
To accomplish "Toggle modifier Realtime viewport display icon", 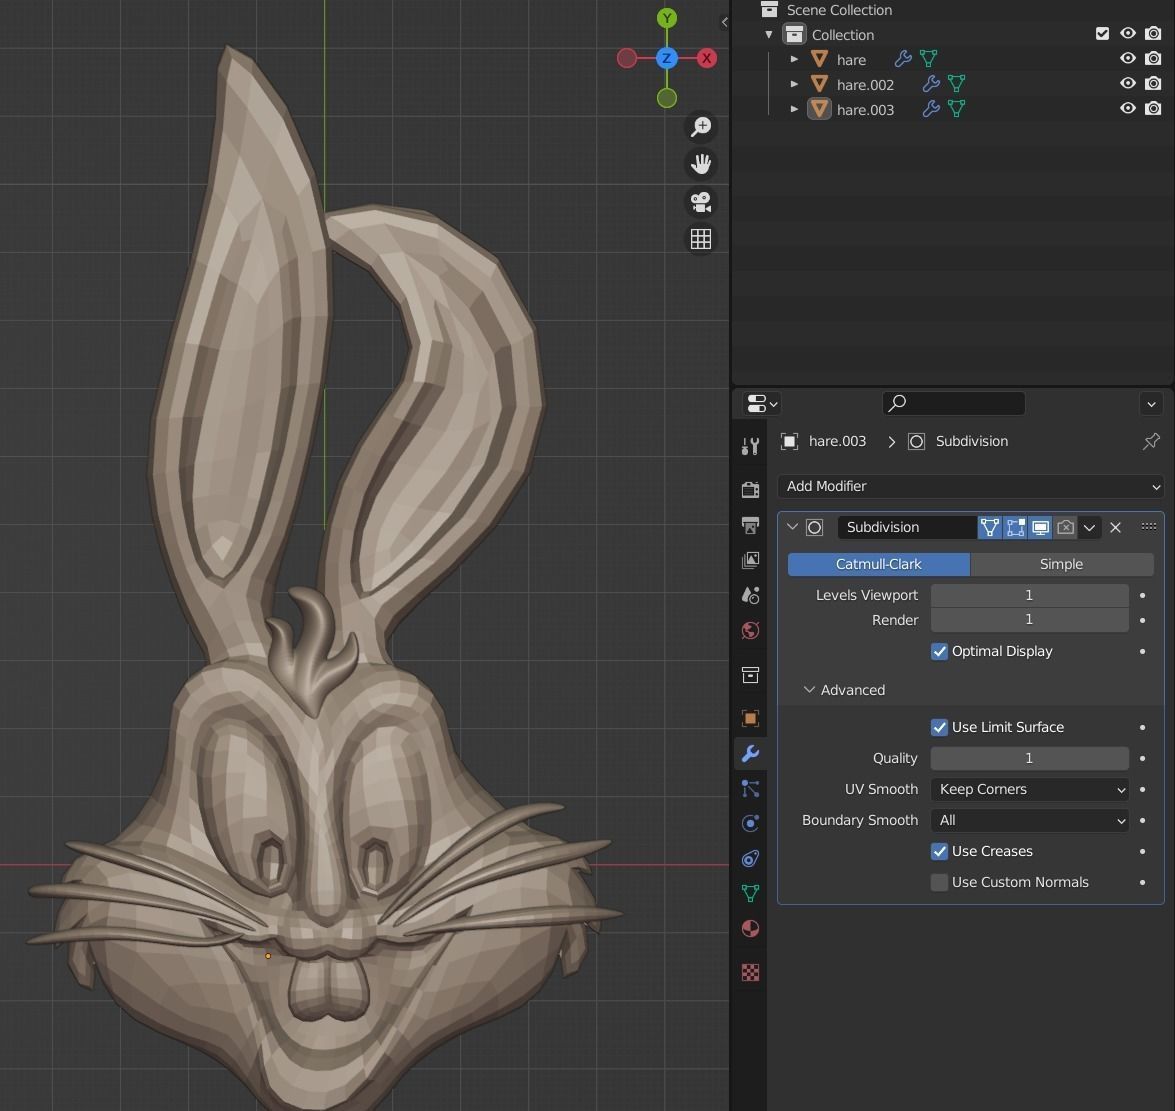I will (1040, 527).
